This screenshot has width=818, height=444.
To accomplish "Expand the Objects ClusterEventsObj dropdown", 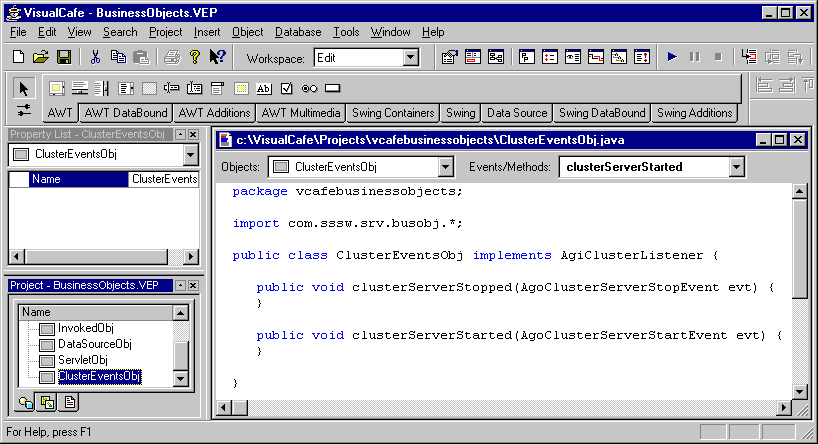I will (x=446, y=167).
